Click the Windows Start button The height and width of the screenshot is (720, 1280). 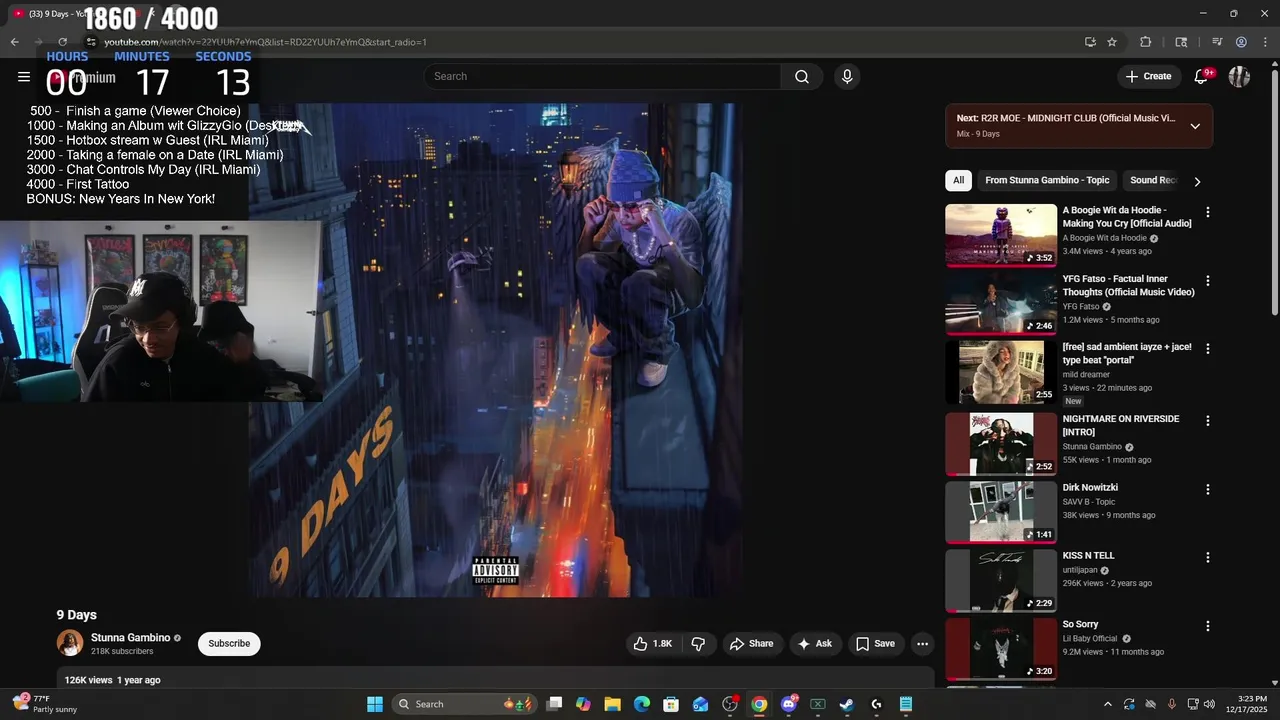pos(375,704)
